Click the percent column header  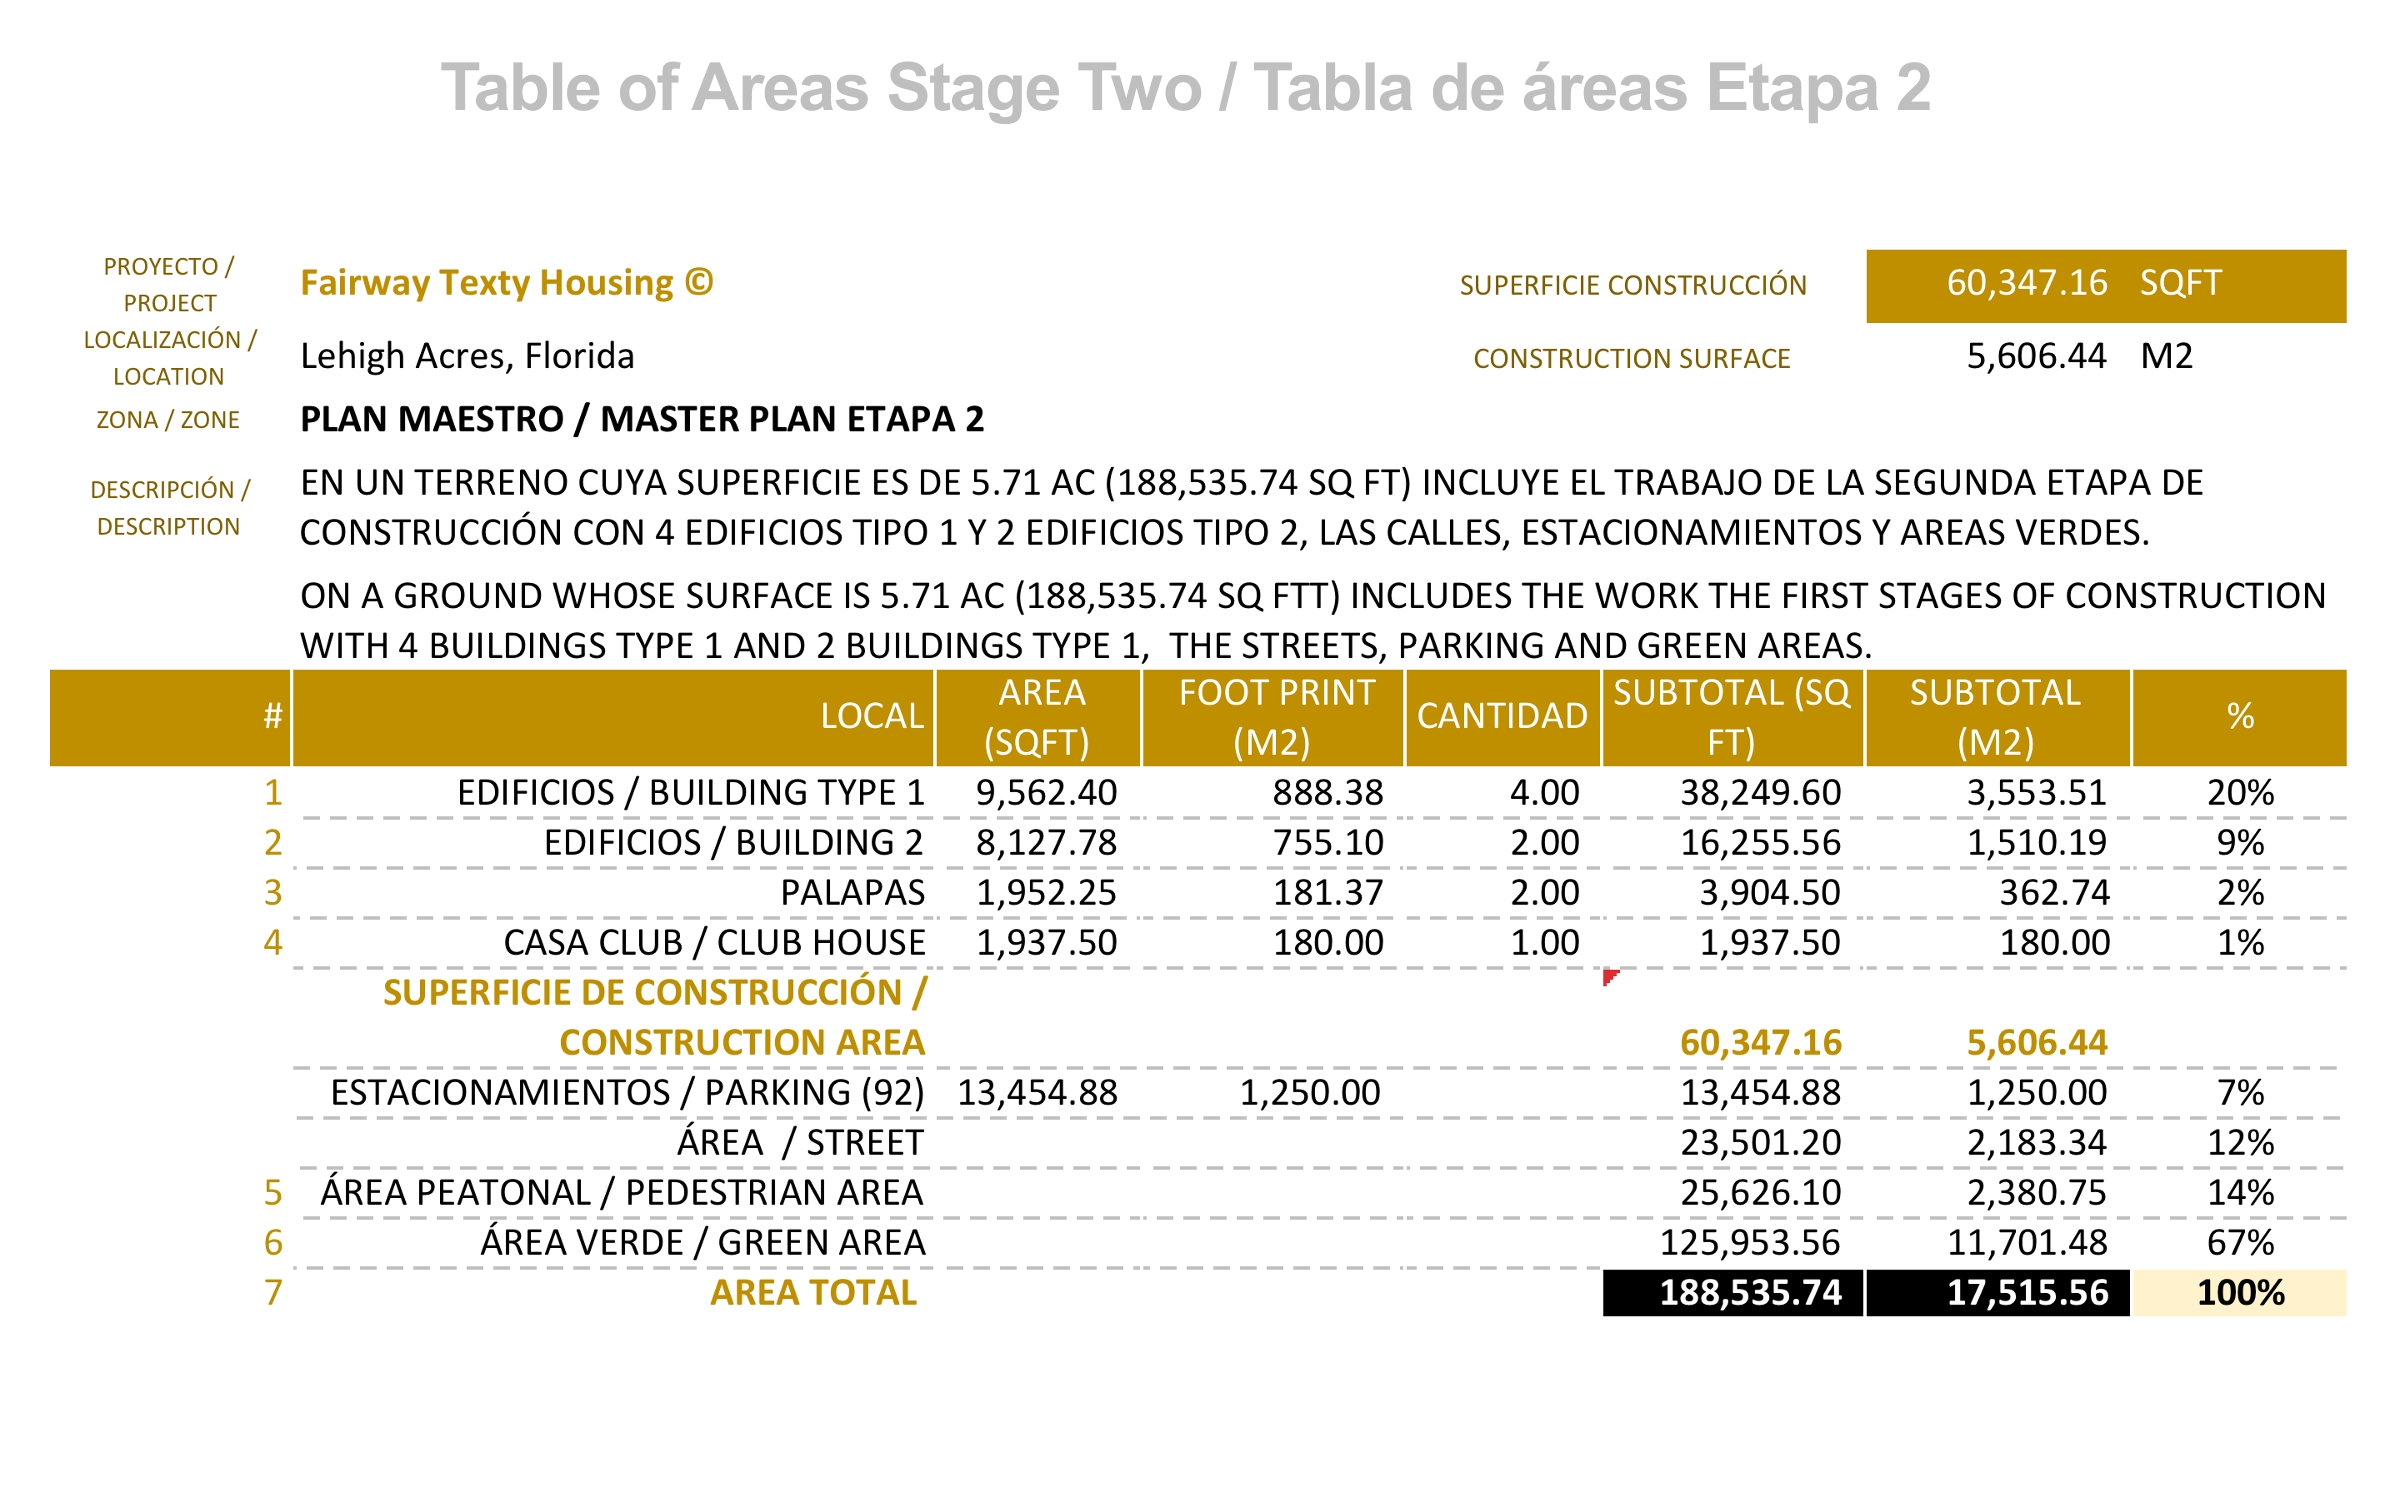(x=2239, y=717)
